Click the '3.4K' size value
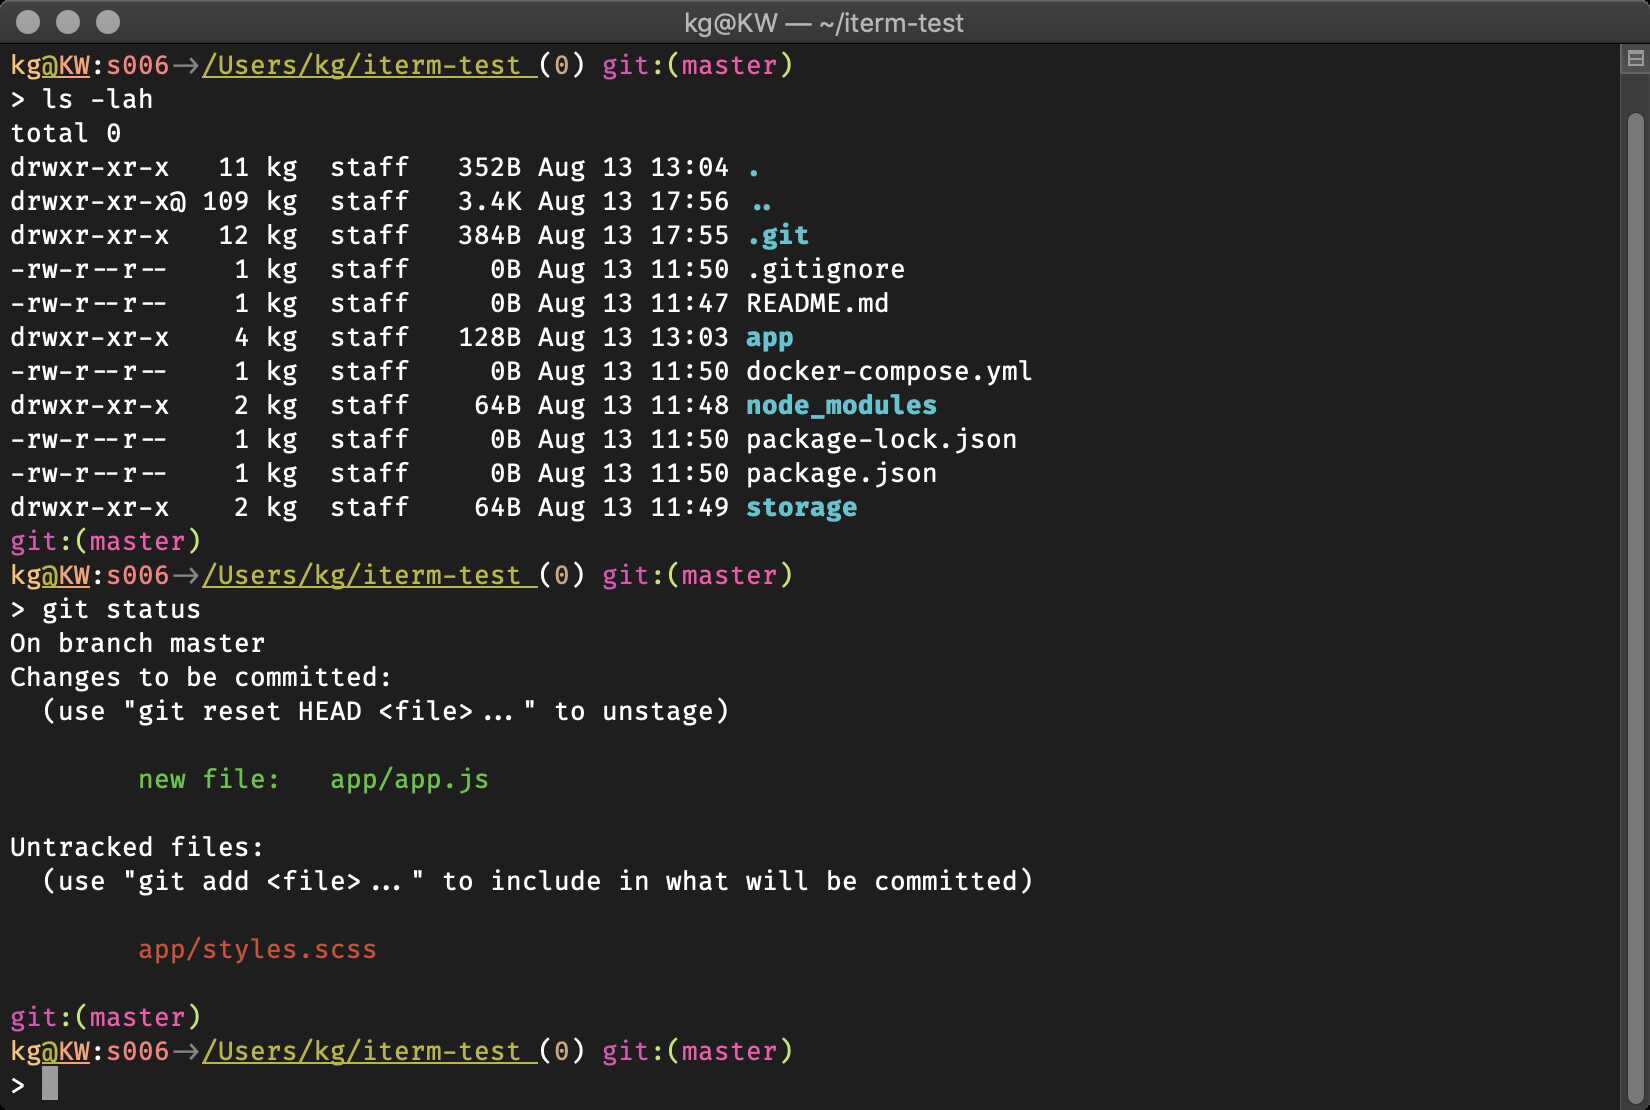Screen dimensions: 1650x1110 tap(490, 201)
